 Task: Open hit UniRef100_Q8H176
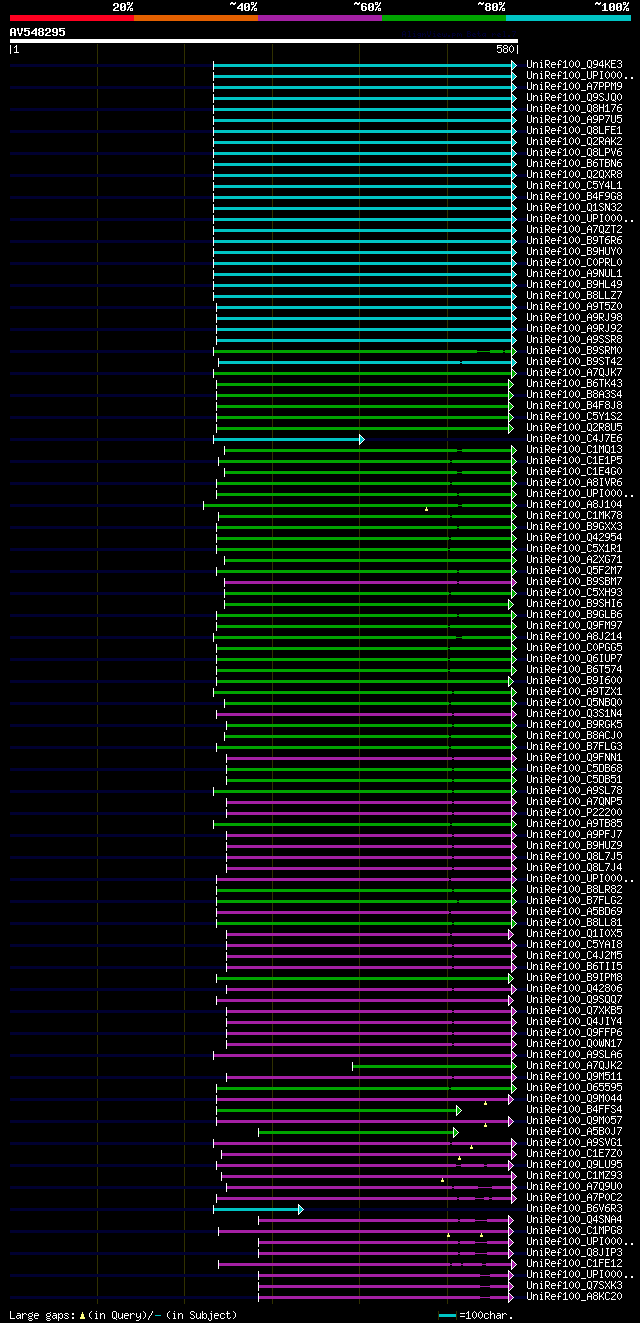[x=574, y=109]
